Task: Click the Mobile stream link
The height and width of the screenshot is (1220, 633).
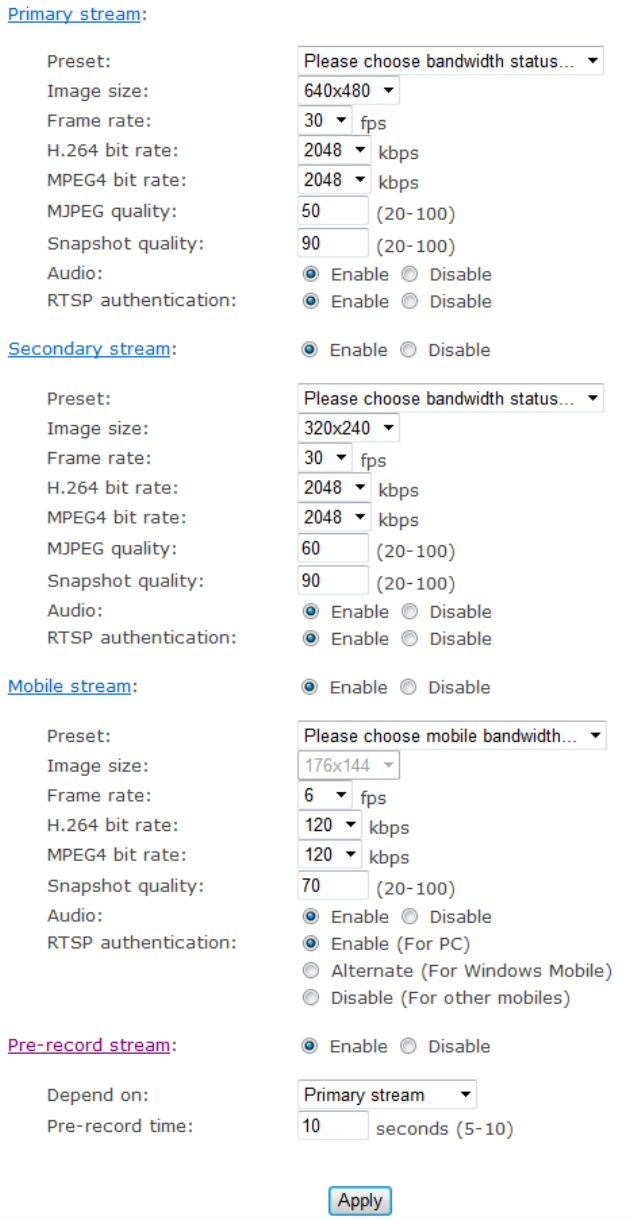Action: coord(69,686)
